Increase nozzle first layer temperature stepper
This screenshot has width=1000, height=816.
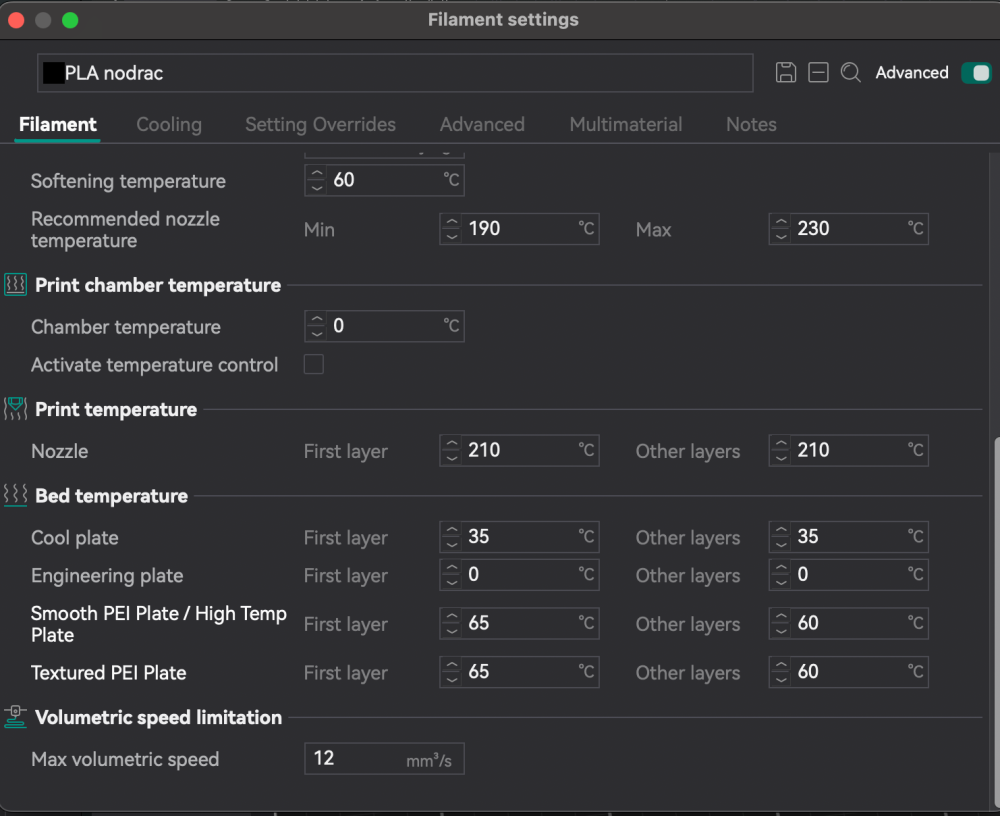coord(452,444)
